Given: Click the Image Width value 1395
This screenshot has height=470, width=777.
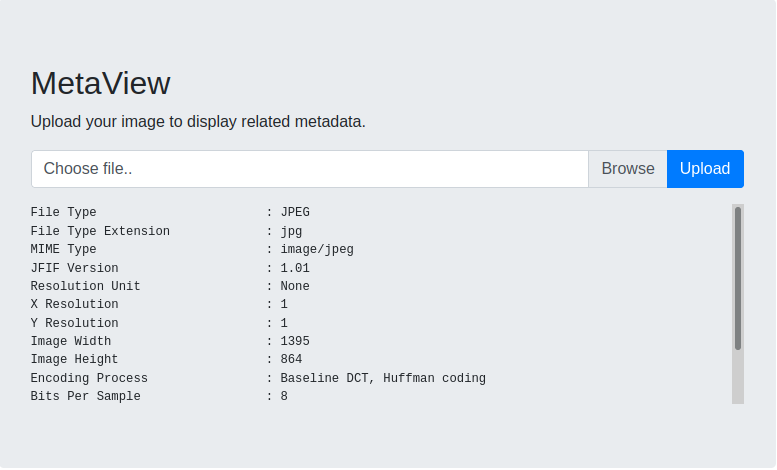Looking at the screenshot, I should tap(295, 341).
